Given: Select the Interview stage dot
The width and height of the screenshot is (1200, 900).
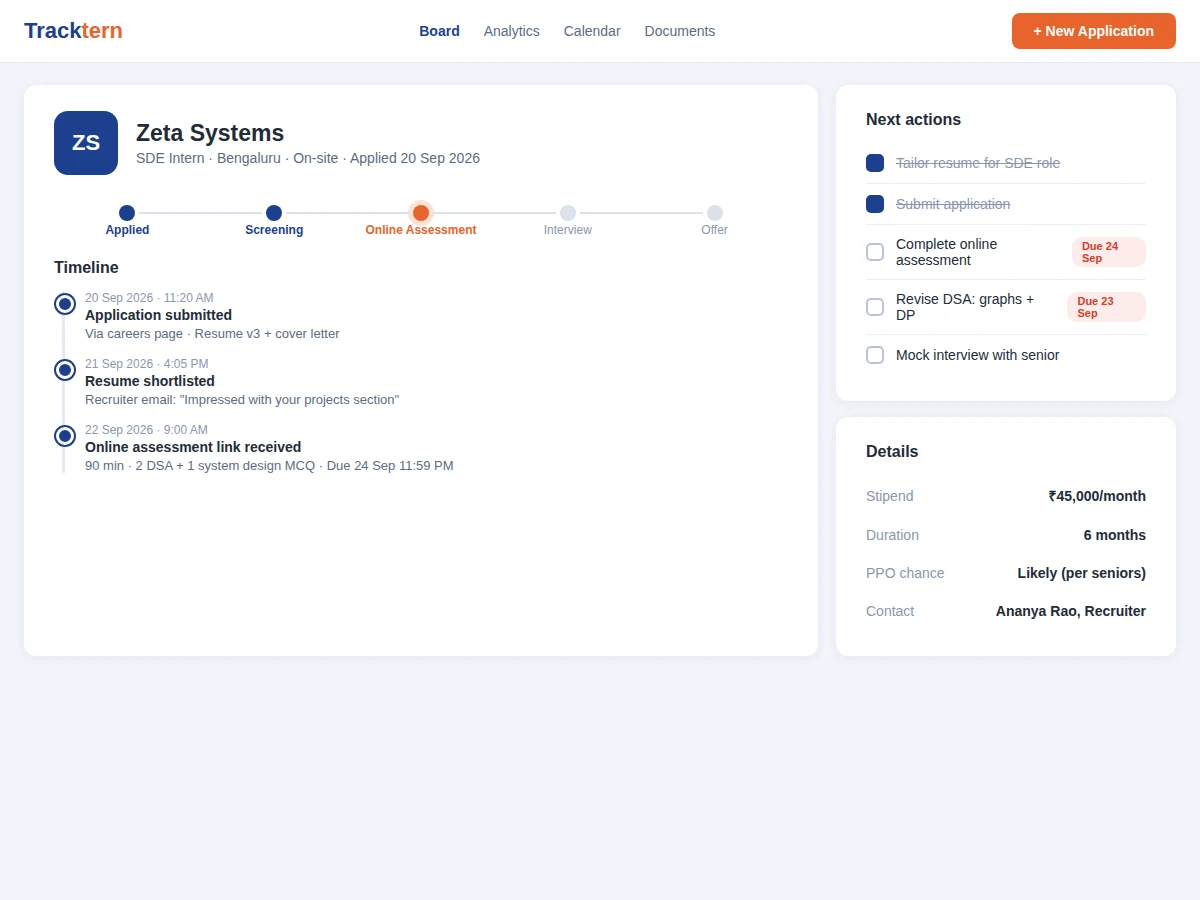Looking at the screenshot, I should click(568, 213).
